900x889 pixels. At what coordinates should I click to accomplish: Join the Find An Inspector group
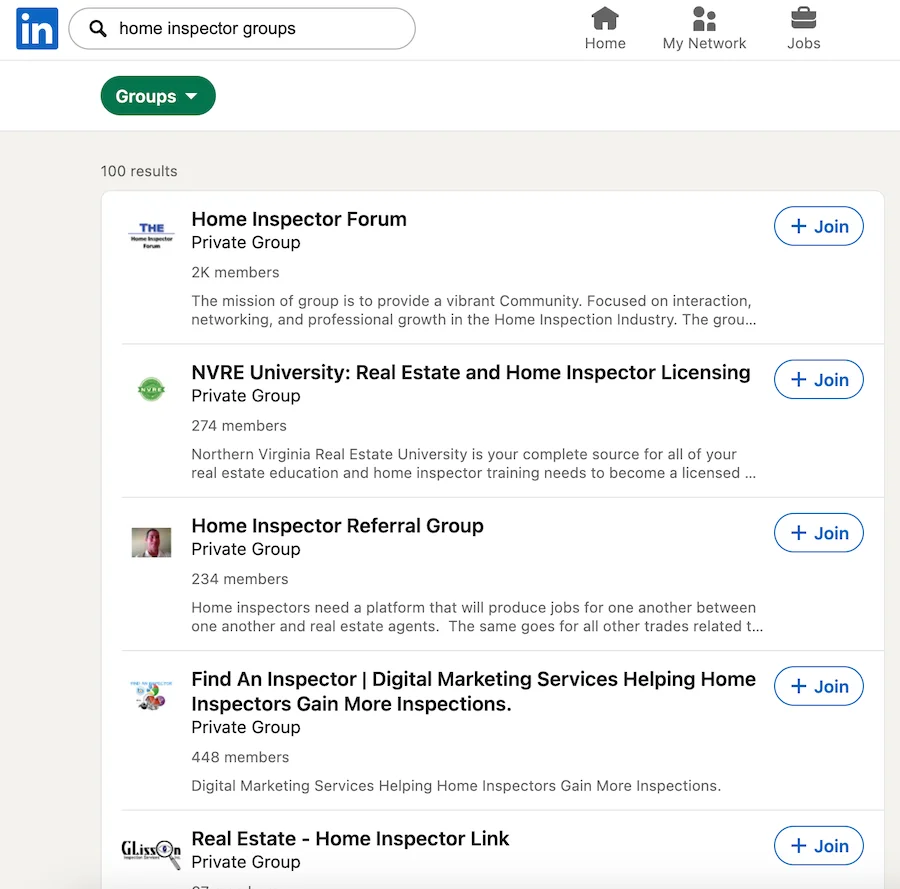click(x=818, y=686)
